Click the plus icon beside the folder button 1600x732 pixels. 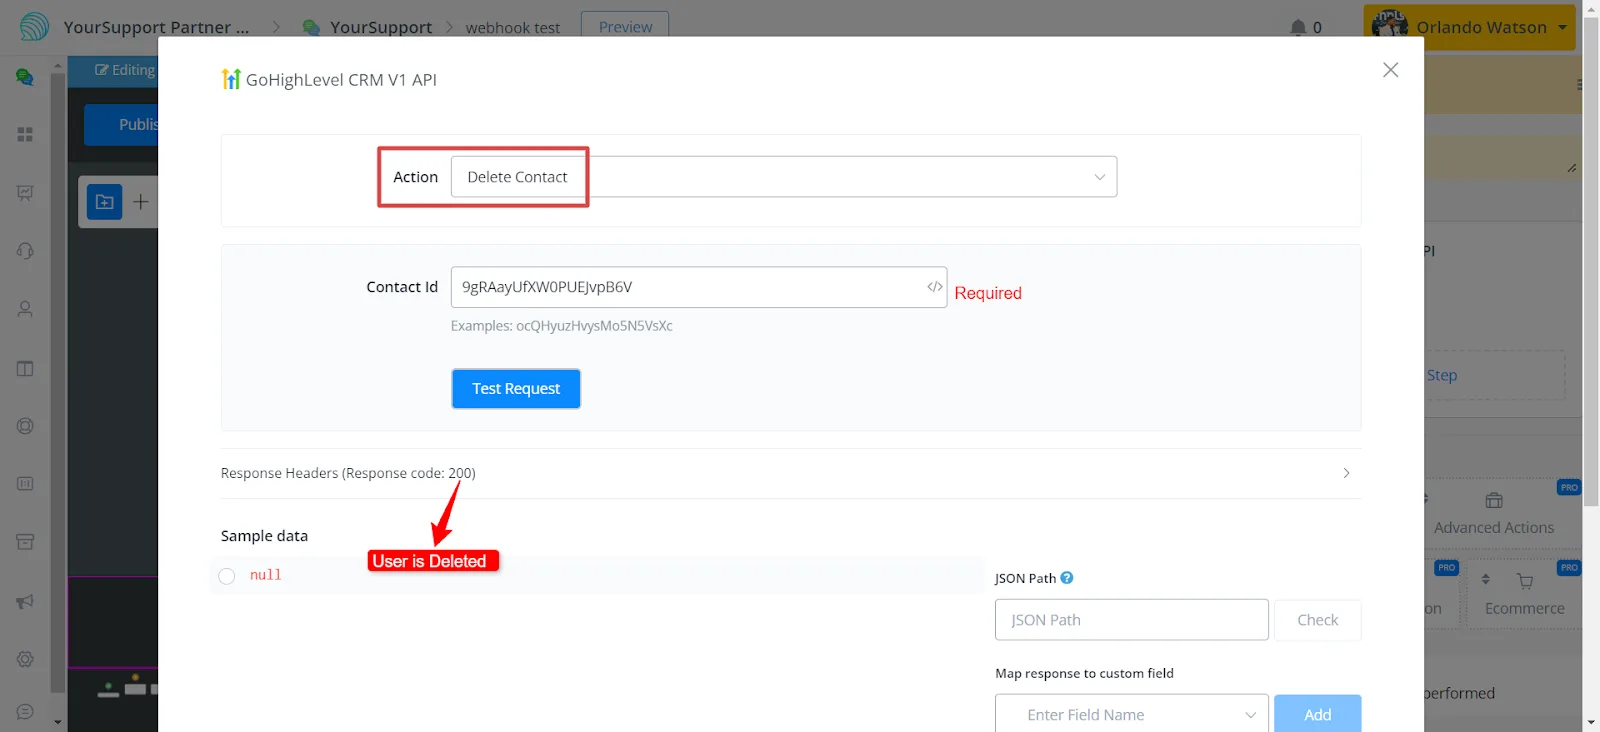coord(141,202)
